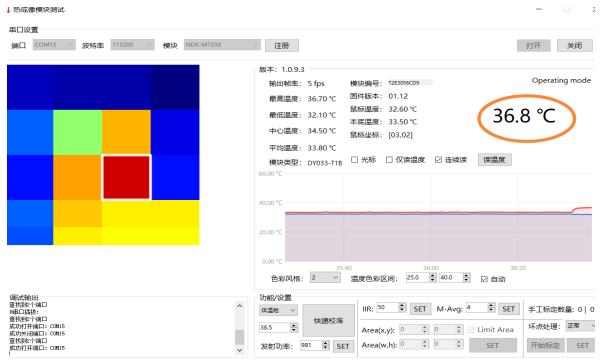
Task: Open the 波特率 115200 baud rate dropdown
Action: pyautogui.click(x=133, y=45)
